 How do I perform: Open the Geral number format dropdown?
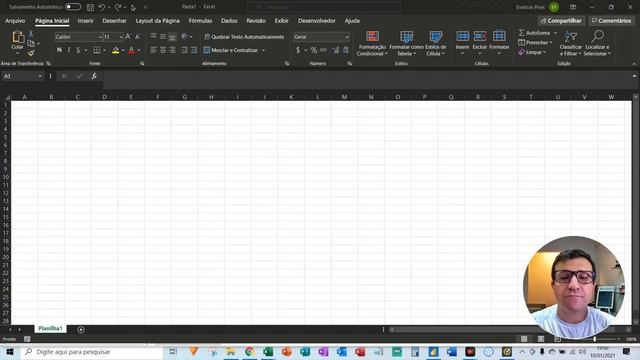[347, 37]
